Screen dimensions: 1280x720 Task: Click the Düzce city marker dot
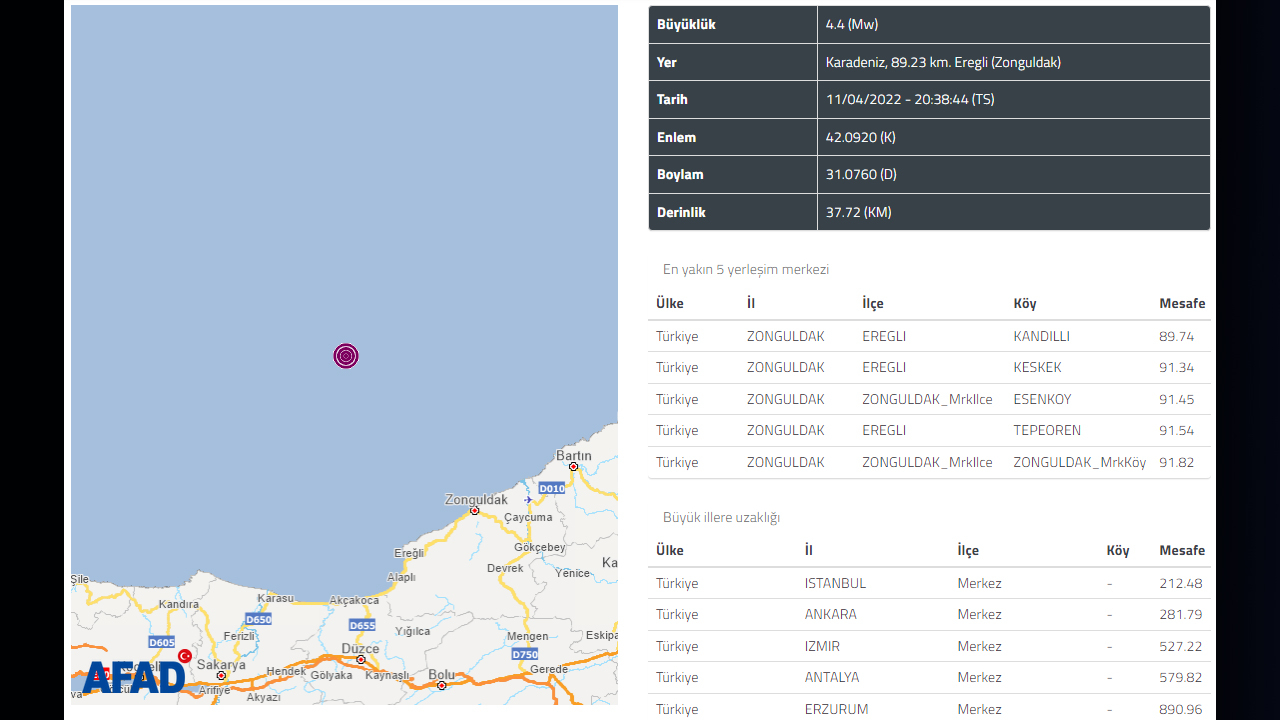(x=361, y=659)
